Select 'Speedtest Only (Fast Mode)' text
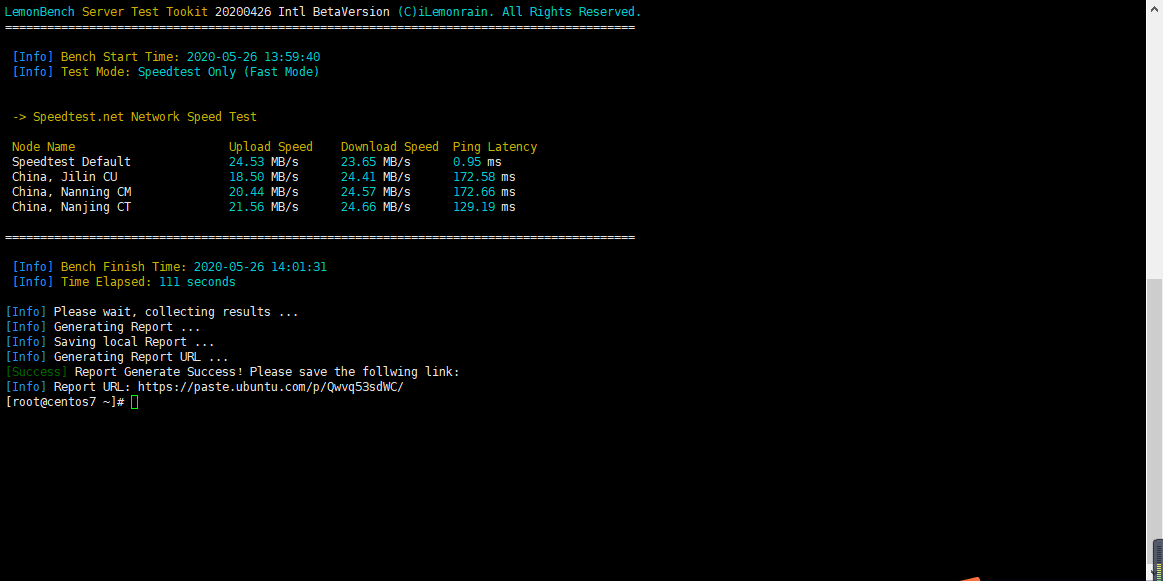 tap(228, 72)
